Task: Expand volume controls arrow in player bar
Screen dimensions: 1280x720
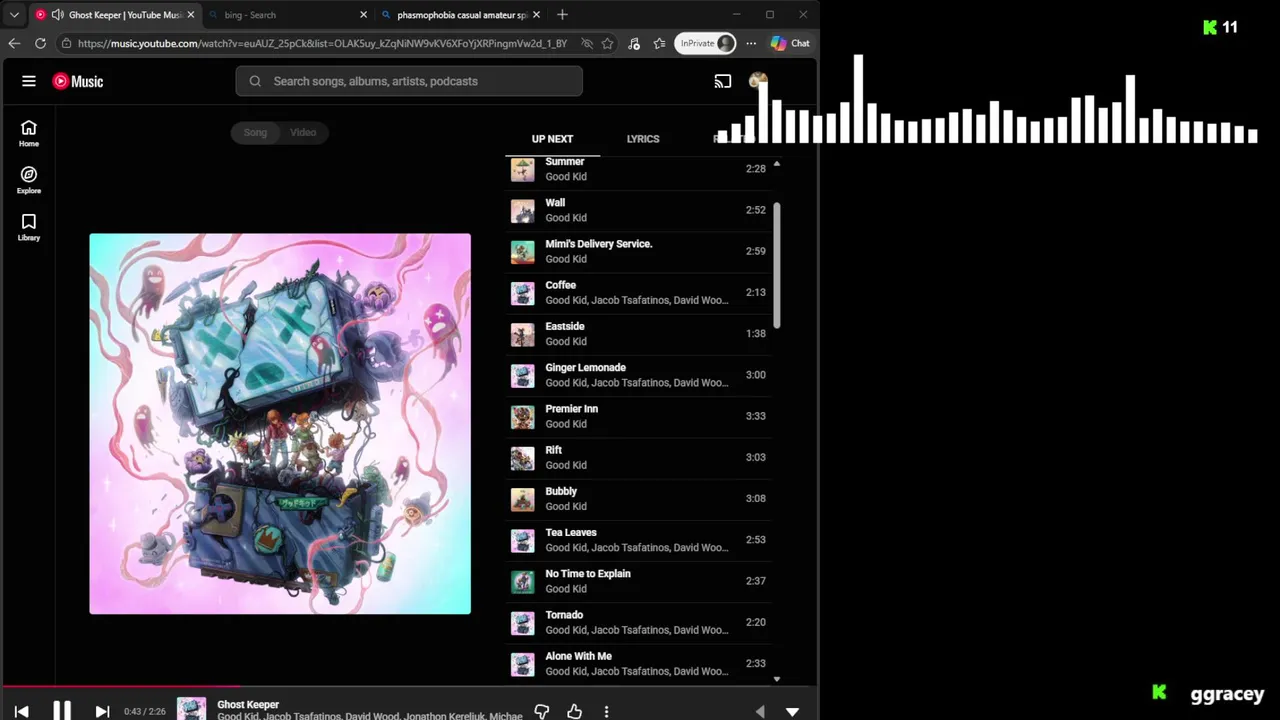Action: 760,711
